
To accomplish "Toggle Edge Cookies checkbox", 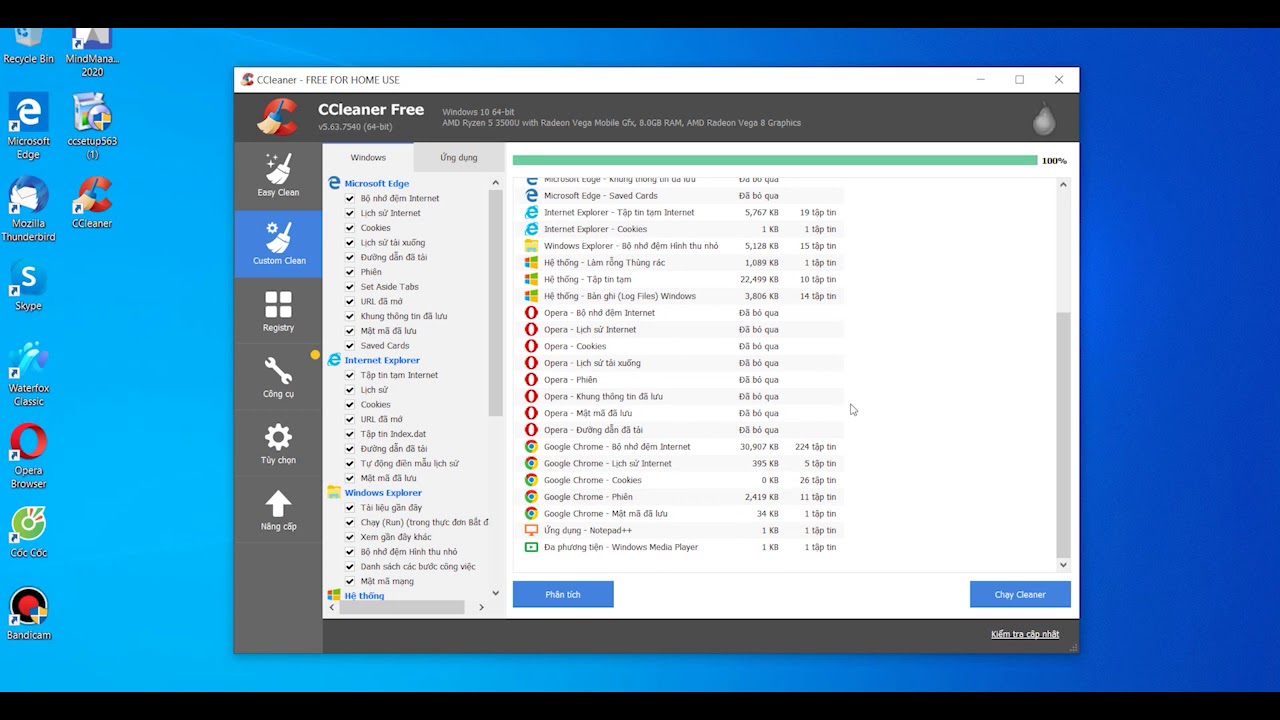I will [x=350, y=228].
